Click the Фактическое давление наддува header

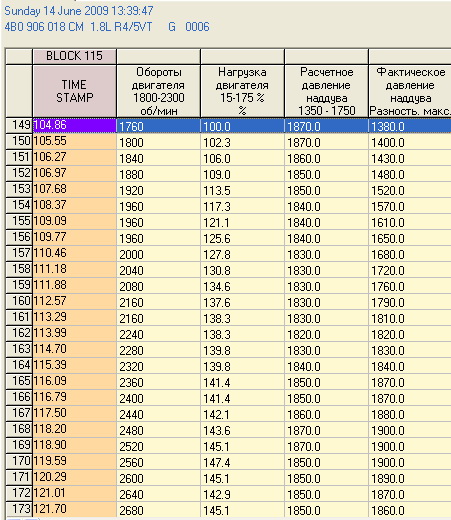410,91
